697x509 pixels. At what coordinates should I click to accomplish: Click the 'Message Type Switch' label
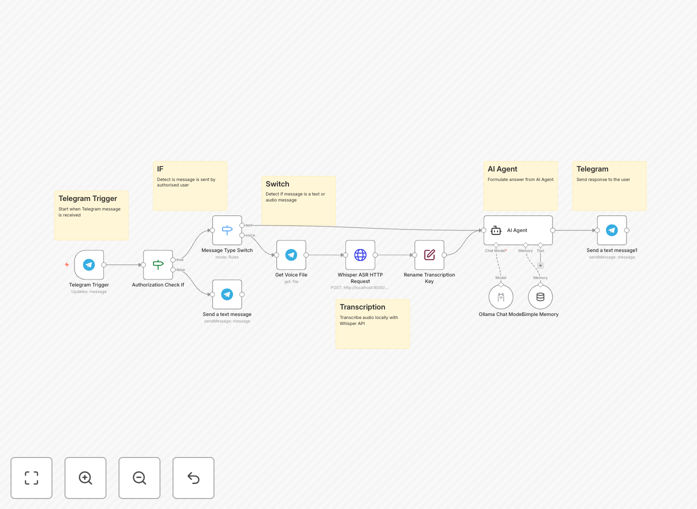coord(227,250)
